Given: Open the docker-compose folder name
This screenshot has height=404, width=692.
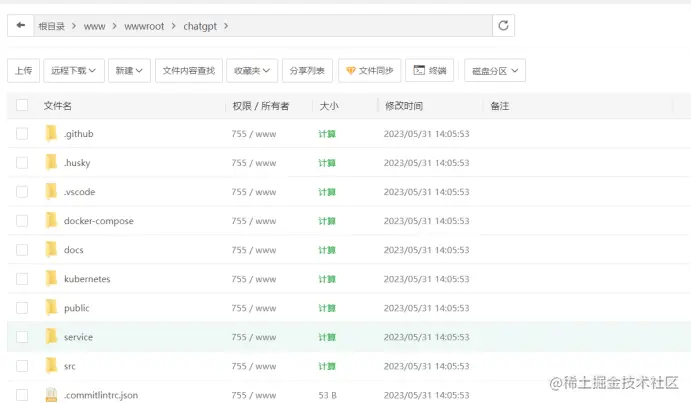Looking at the screenshot, I should click(x=98, y=221).
